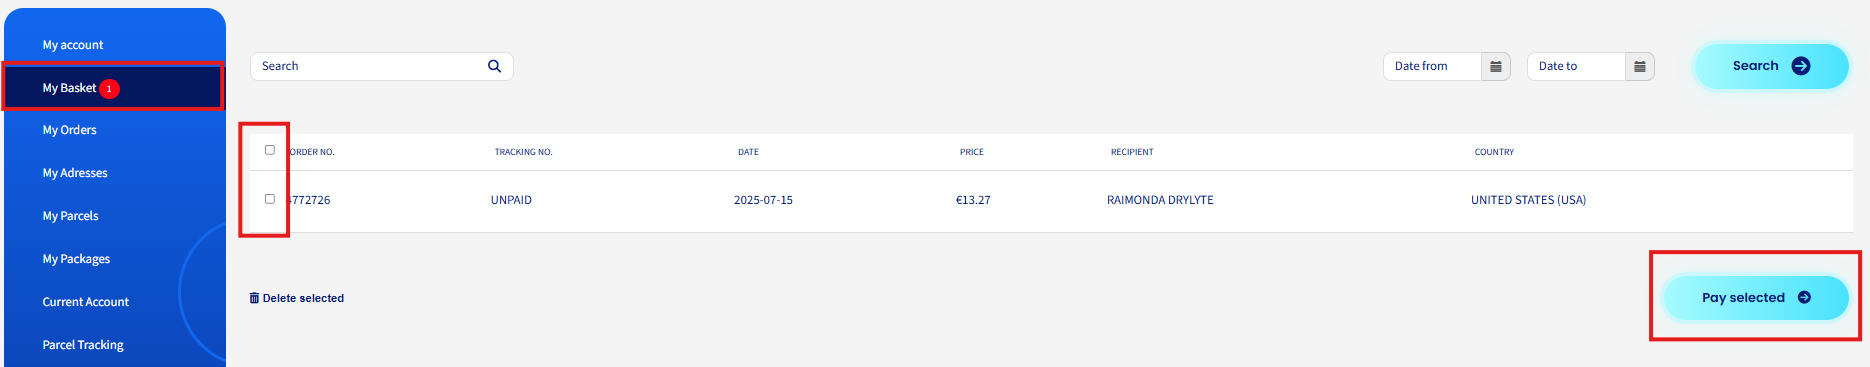Image resolution: width=1870 pixels, height=367 pixels.
Task: Open the Date to calendar icon
Action: [1640, 66]
